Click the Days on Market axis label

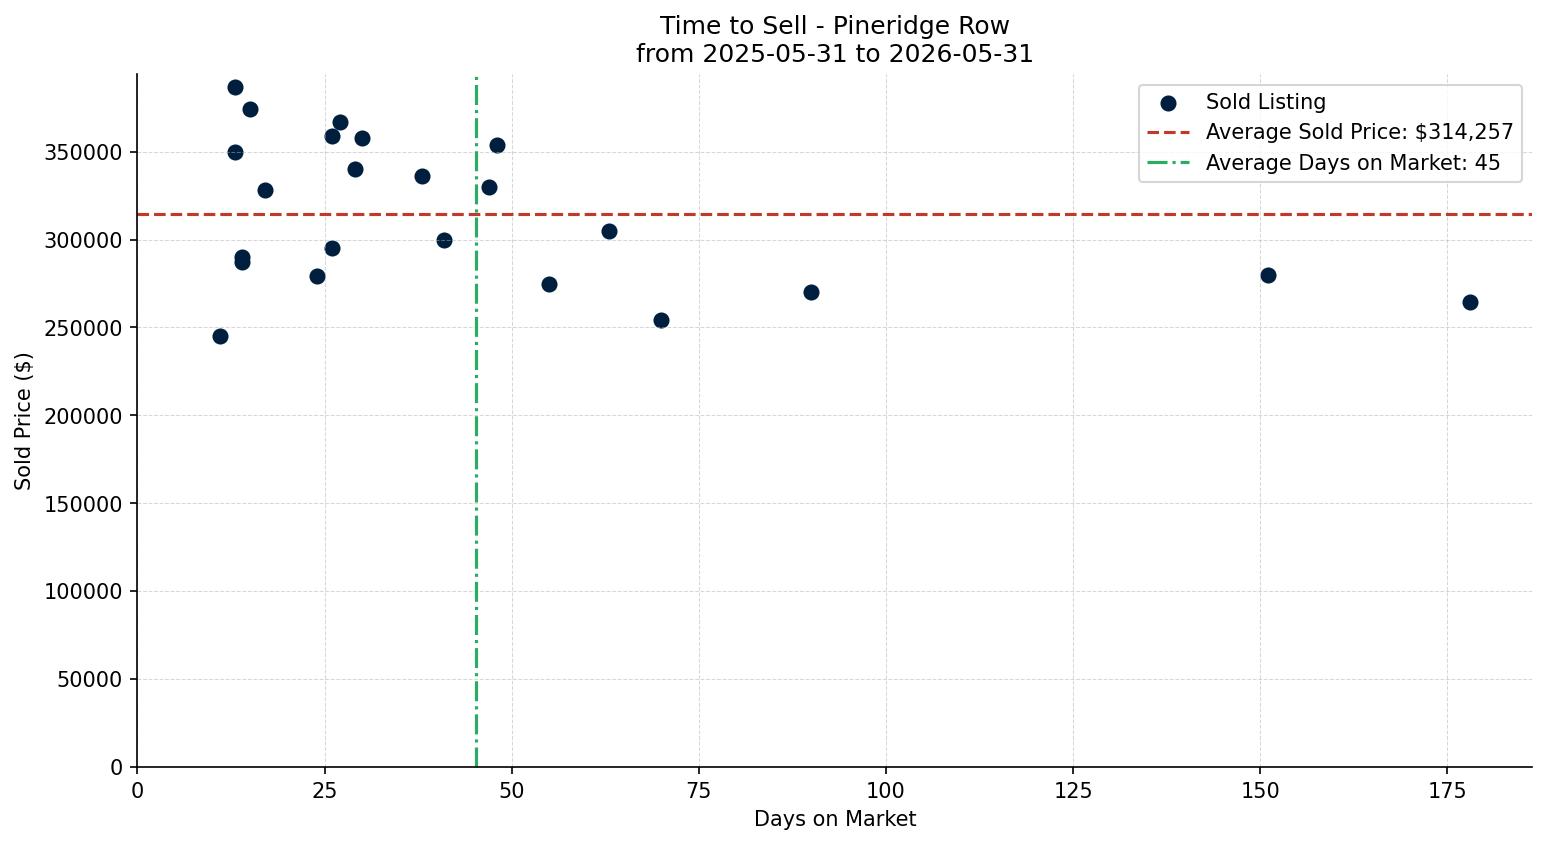(x=835, y=819)
